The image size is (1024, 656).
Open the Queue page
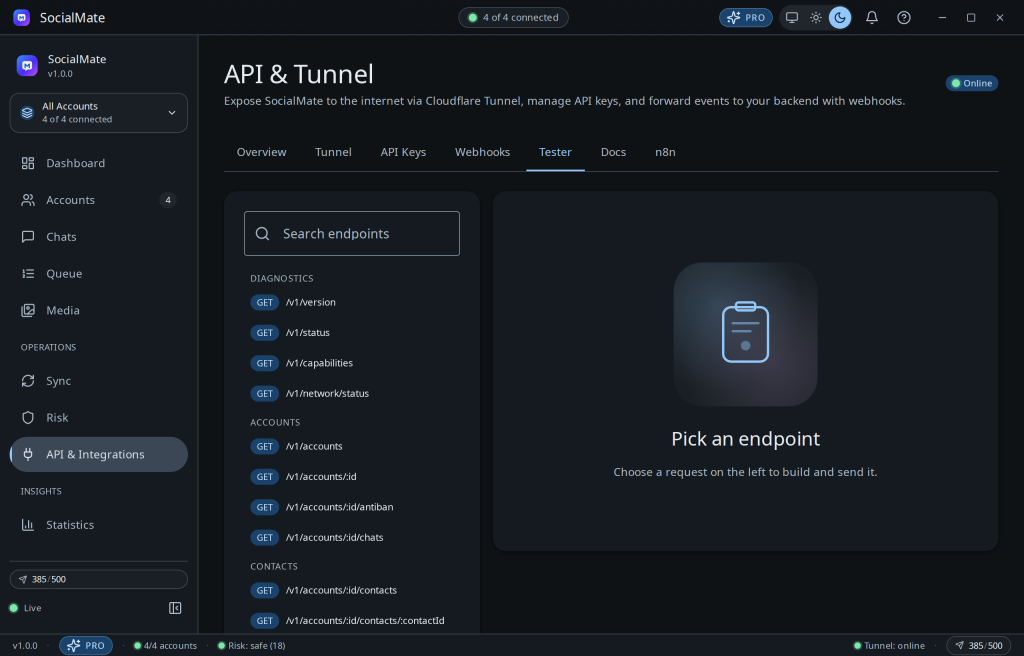[99, 273]
